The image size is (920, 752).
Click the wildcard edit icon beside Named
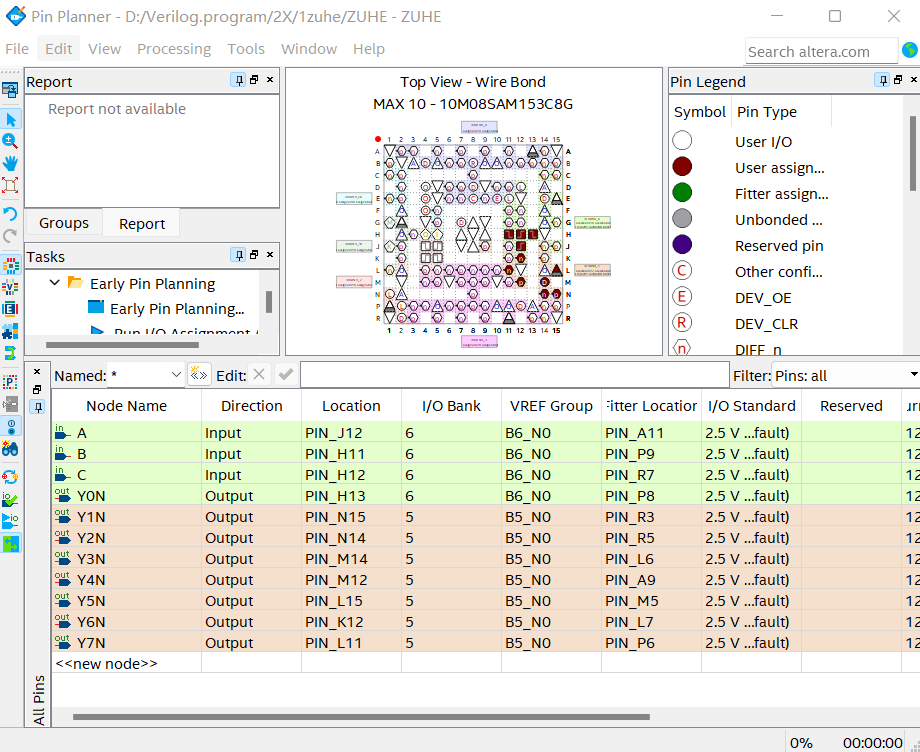point(199,374)
